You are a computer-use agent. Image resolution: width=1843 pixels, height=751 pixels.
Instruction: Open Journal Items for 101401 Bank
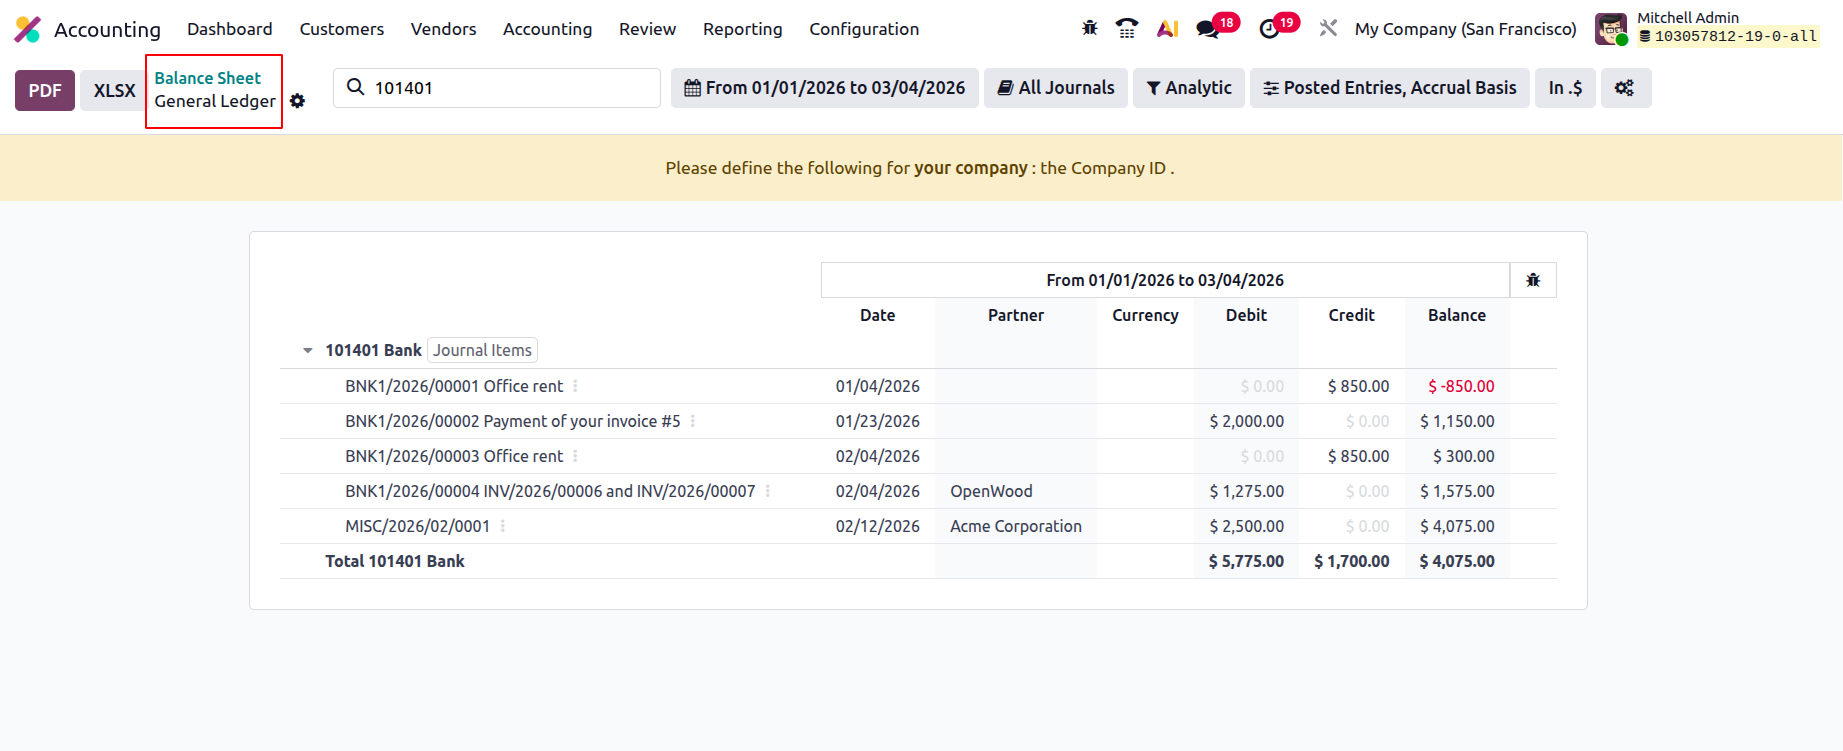482,350
